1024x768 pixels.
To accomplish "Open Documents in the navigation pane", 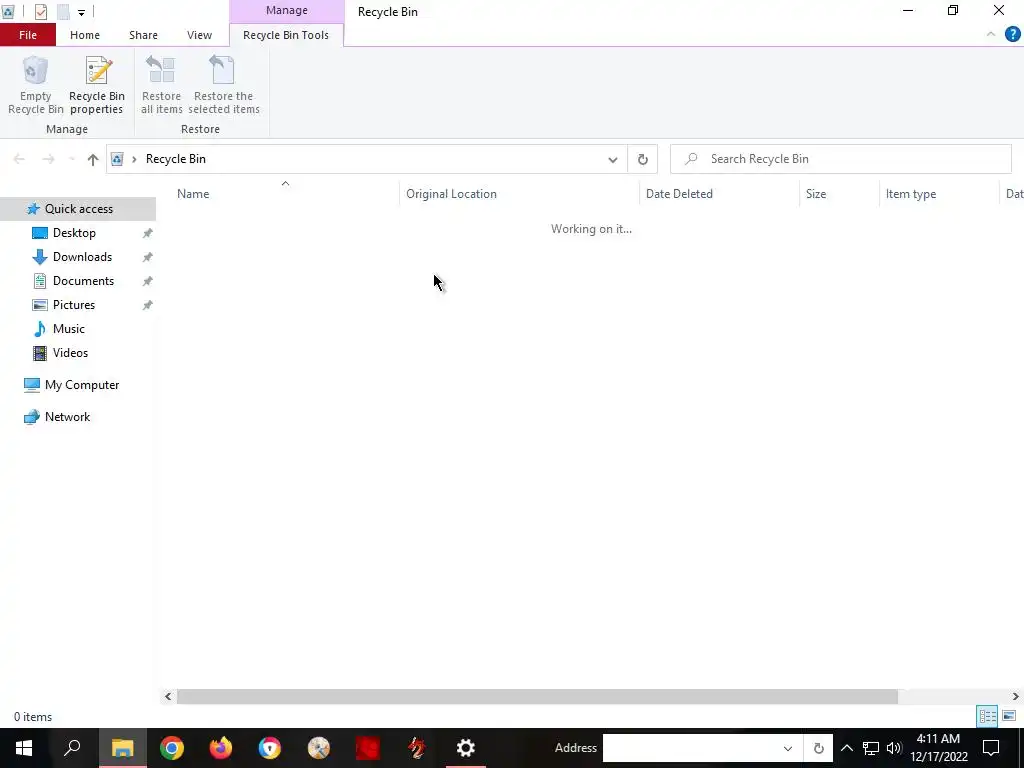I will (x=83, y=281).
